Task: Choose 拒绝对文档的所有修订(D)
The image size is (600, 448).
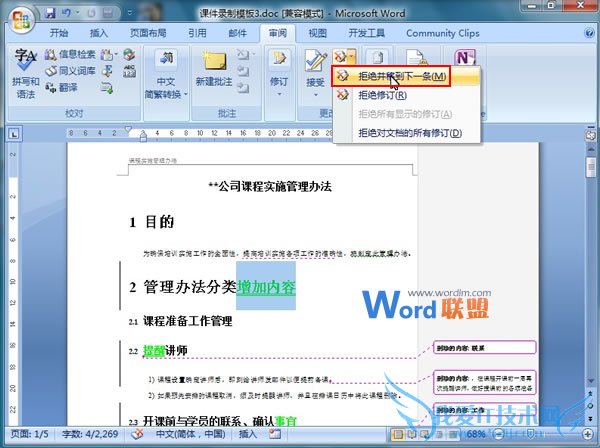Action: pyautogui.click(x=406, y=133)
